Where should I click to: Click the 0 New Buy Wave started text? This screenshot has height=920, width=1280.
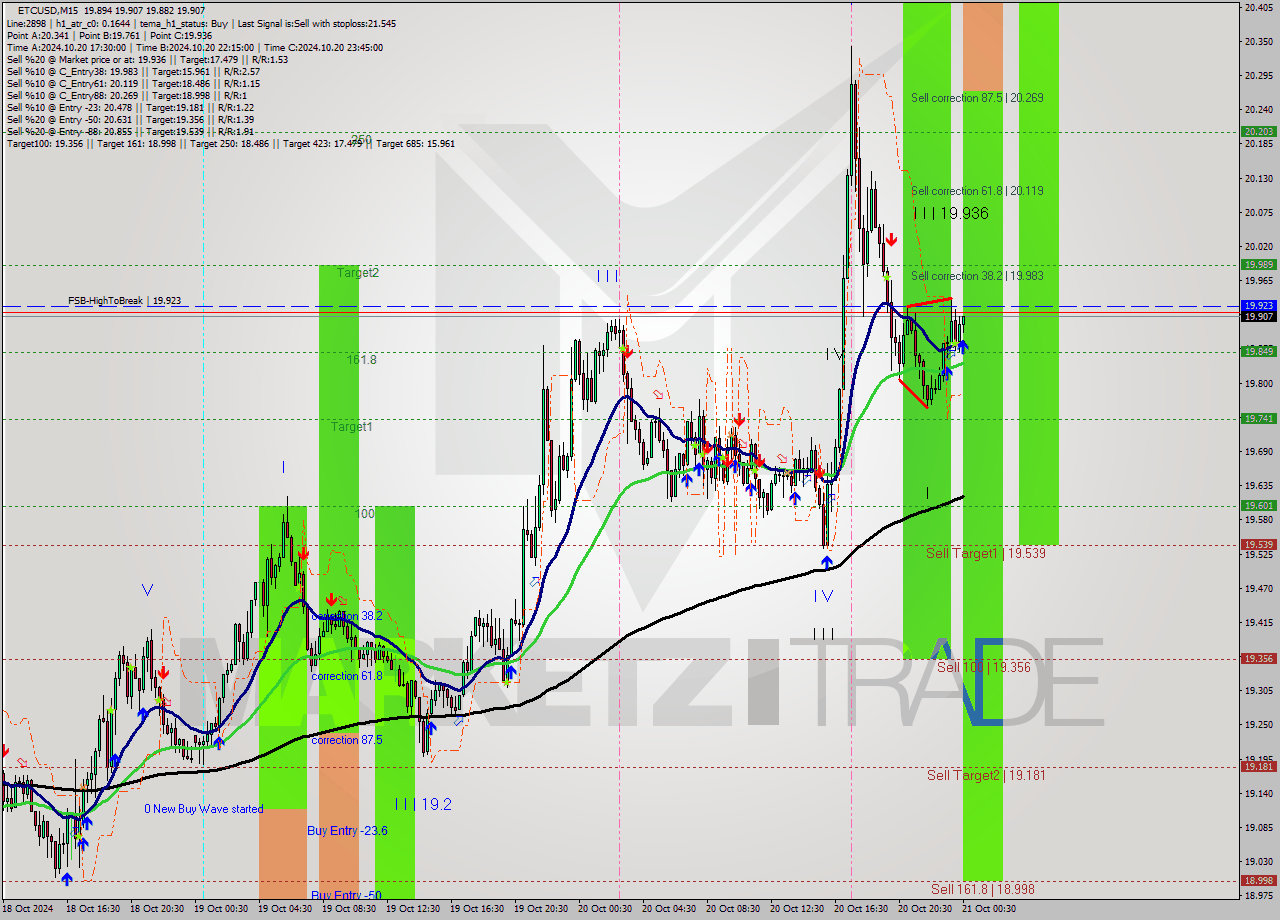pyautogui.click(x=204, y=809)
